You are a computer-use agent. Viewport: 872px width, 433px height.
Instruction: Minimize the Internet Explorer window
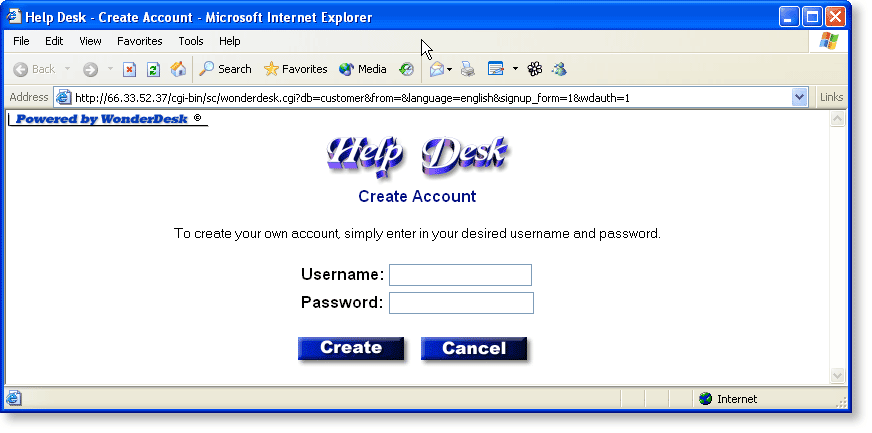[789, 17]
